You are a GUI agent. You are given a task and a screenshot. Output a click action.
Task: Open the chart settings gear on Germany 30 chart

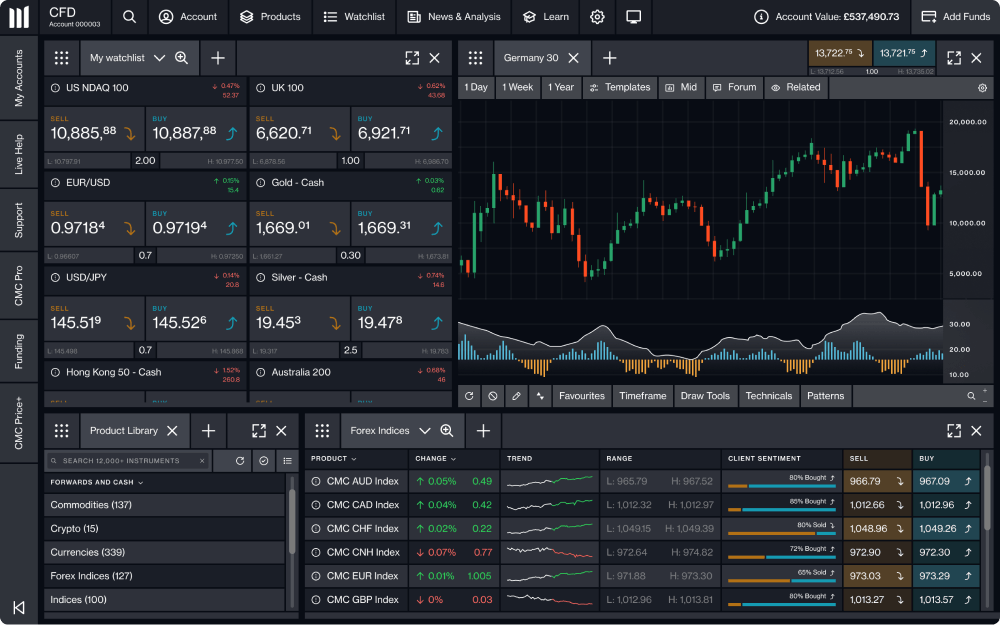[x=982, y=88]
